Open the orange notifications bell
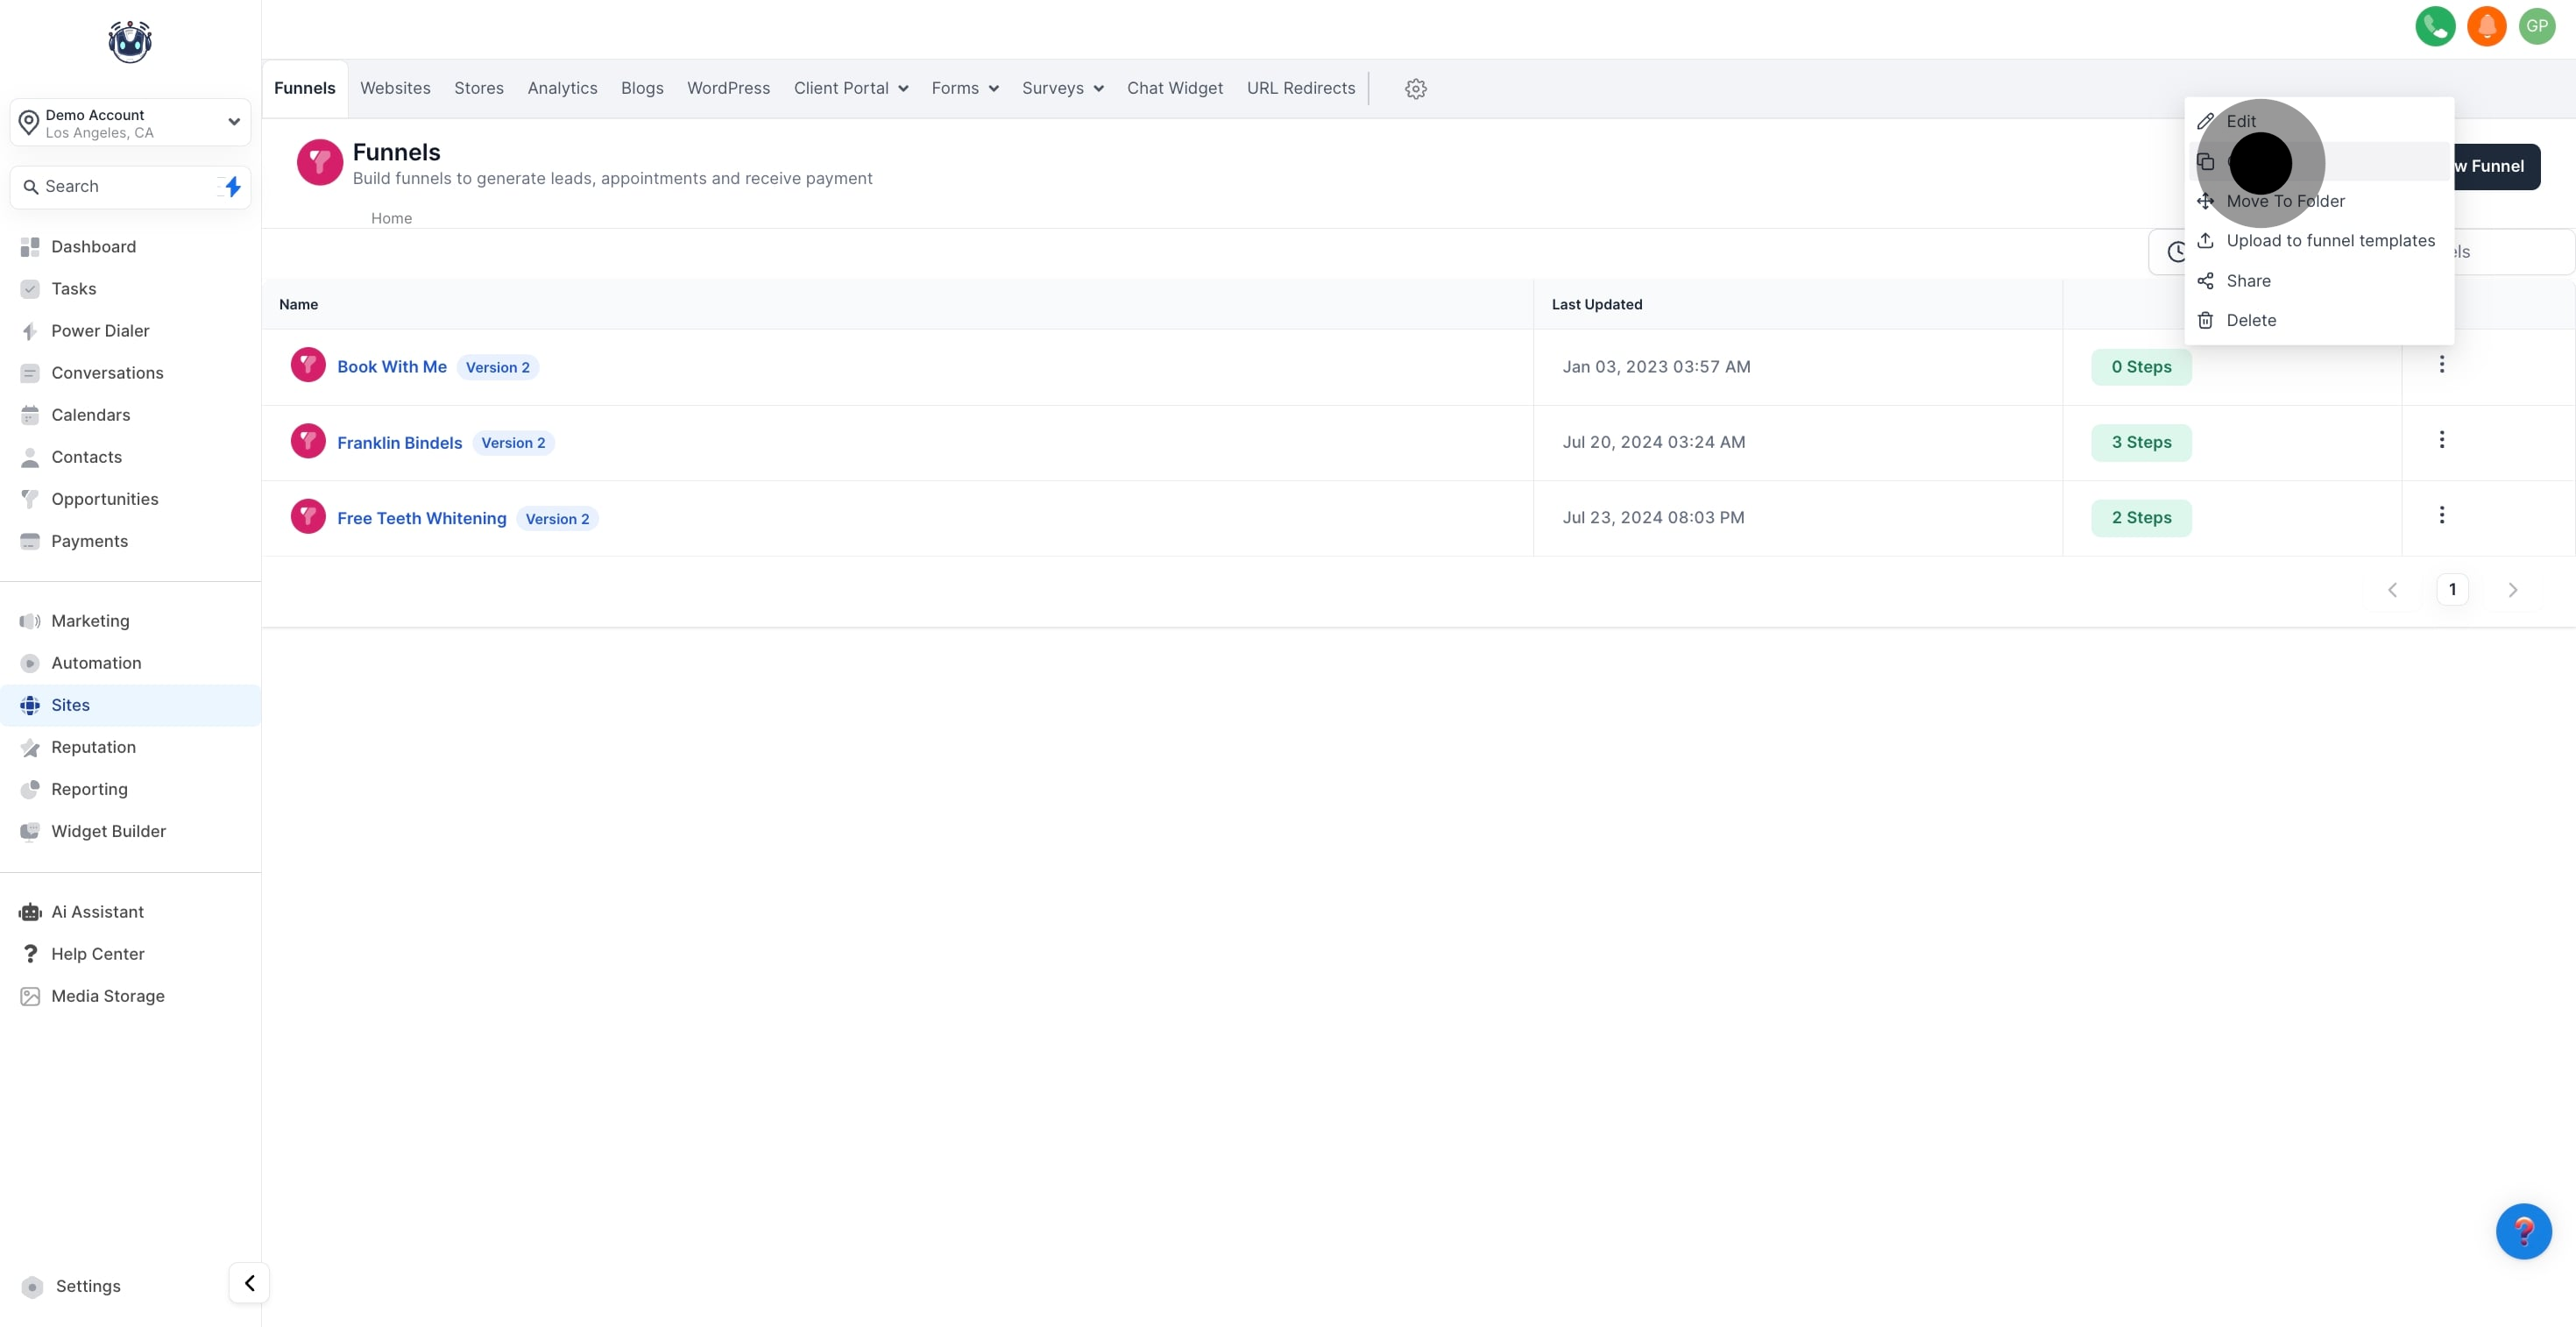Screen dimensions: 2576x1327 pyautogui.click(x=2486, y=26)
